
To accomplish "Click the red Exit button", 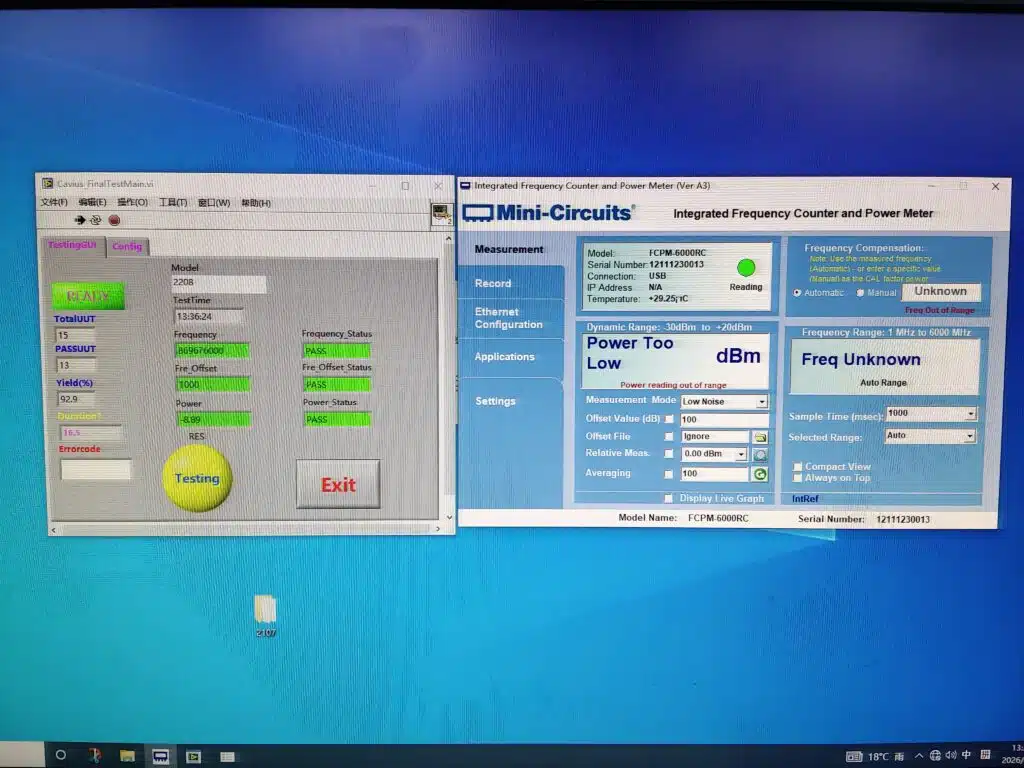I will [338, 485].
